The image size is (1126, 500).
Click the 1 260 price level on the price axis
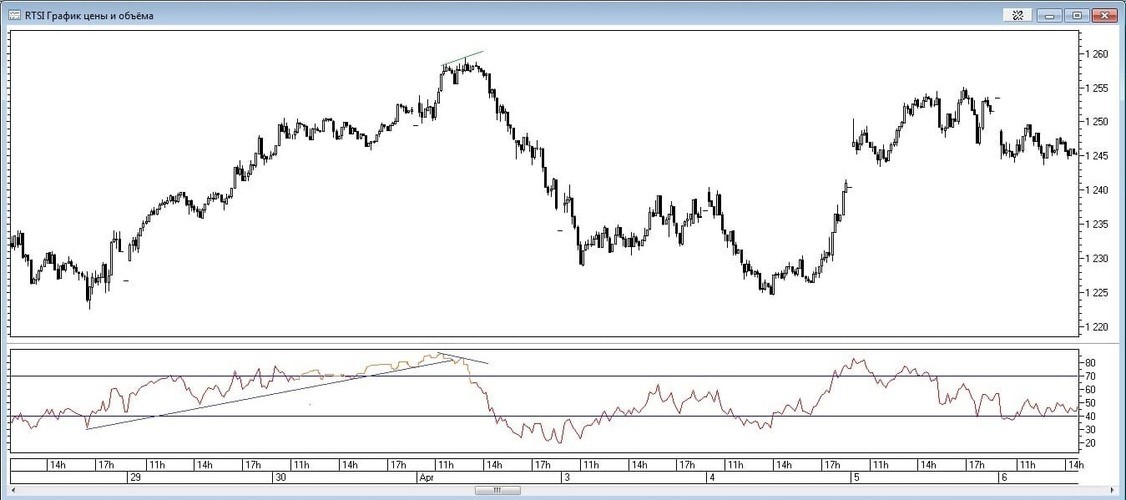1097,54
